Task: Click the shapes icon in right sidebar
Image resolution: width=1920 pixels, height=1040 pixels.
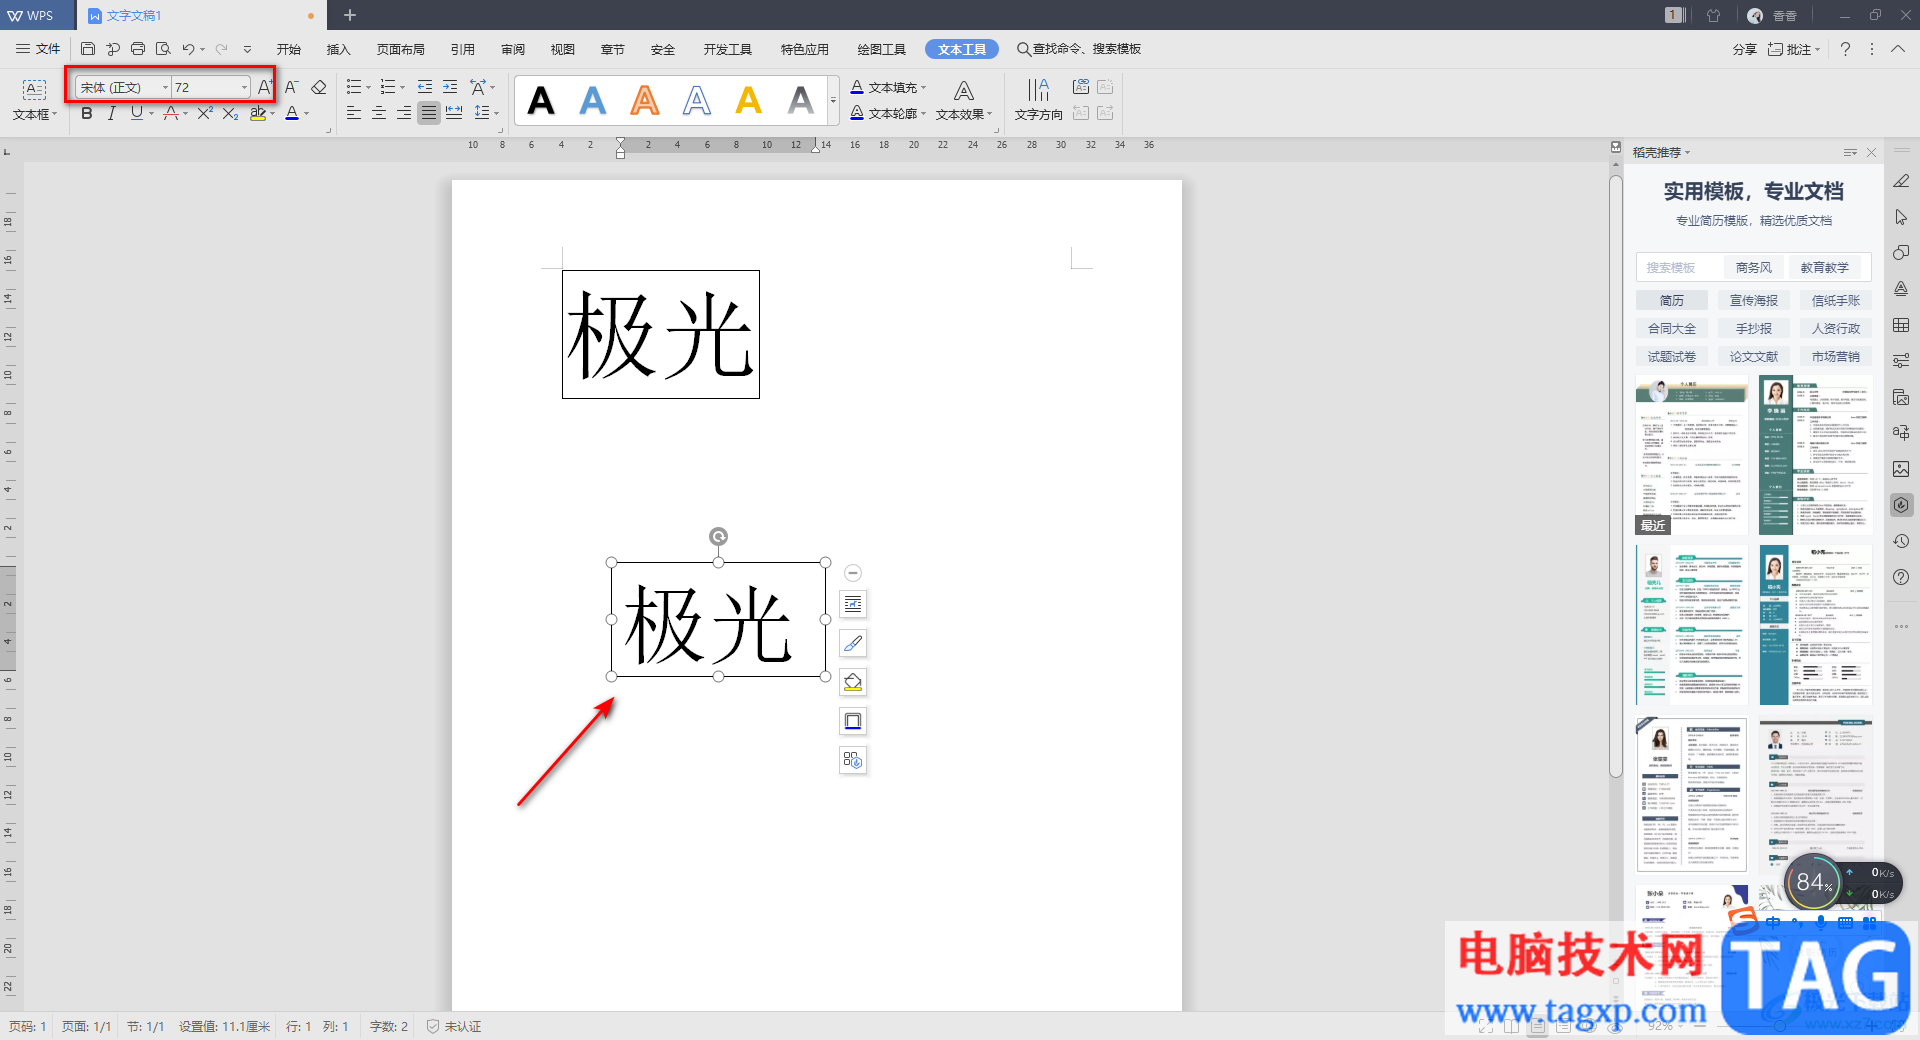Action: click(x=1901, y=253)
